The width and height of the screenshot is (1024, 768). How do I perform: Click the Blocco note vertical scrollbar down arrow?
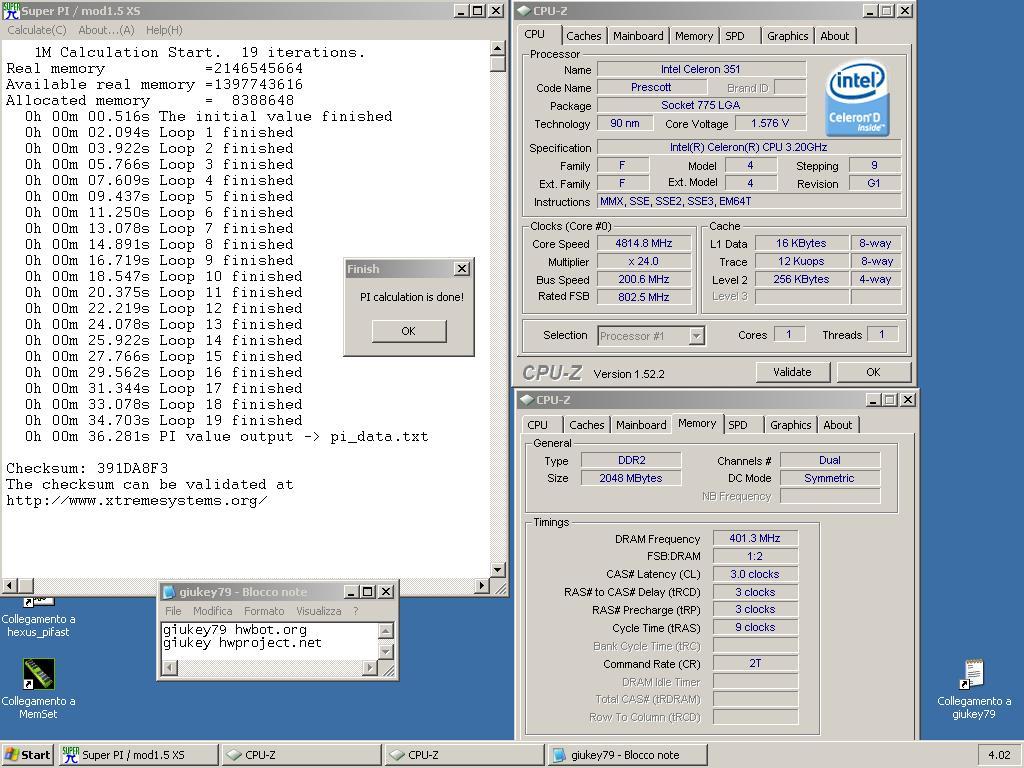(386, 652)
